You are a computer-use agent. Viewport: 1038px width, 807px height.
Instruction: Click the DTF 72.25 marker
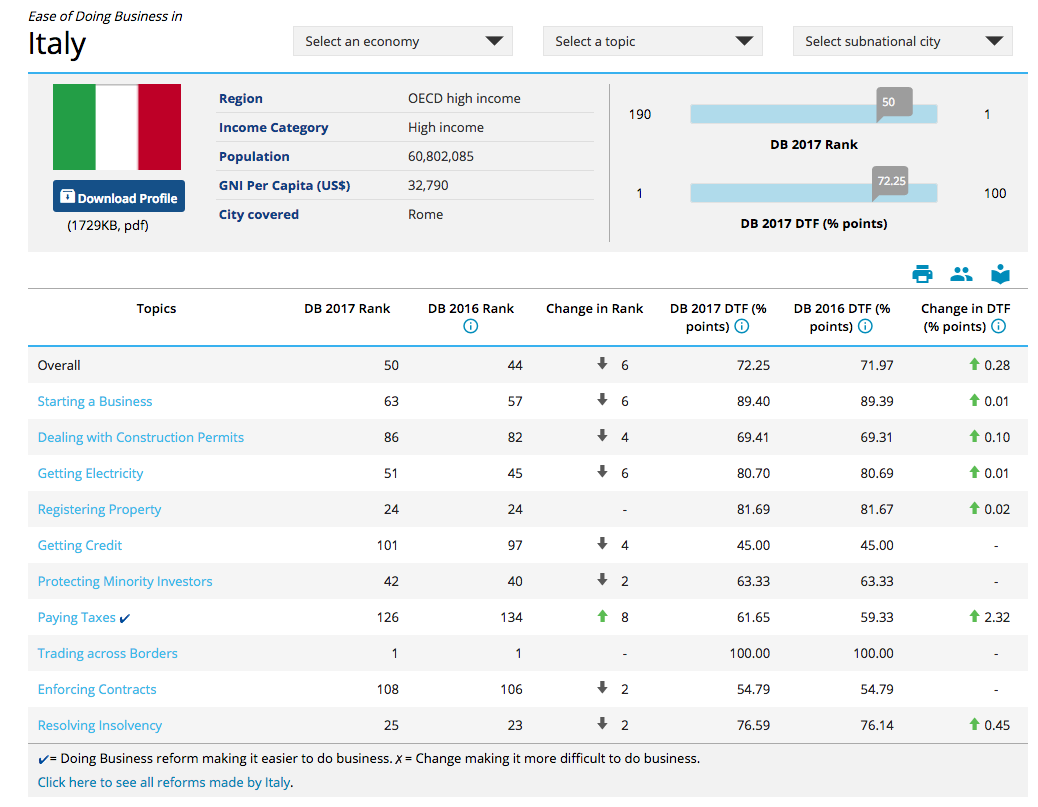[890, 182]
